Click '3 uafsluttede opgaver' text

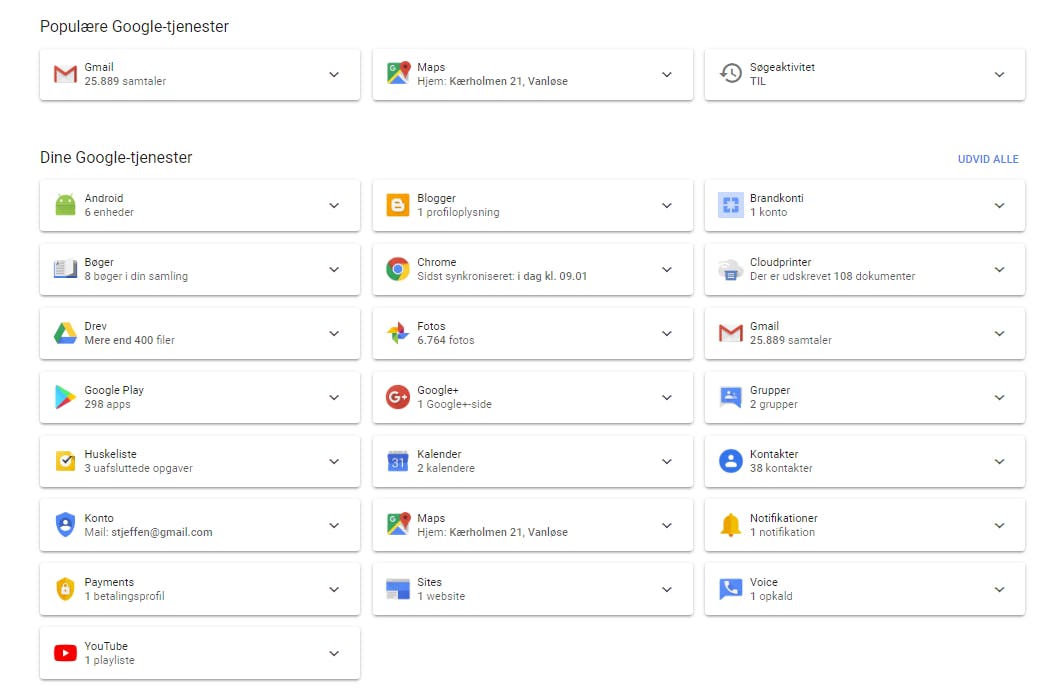pos(138,468)
